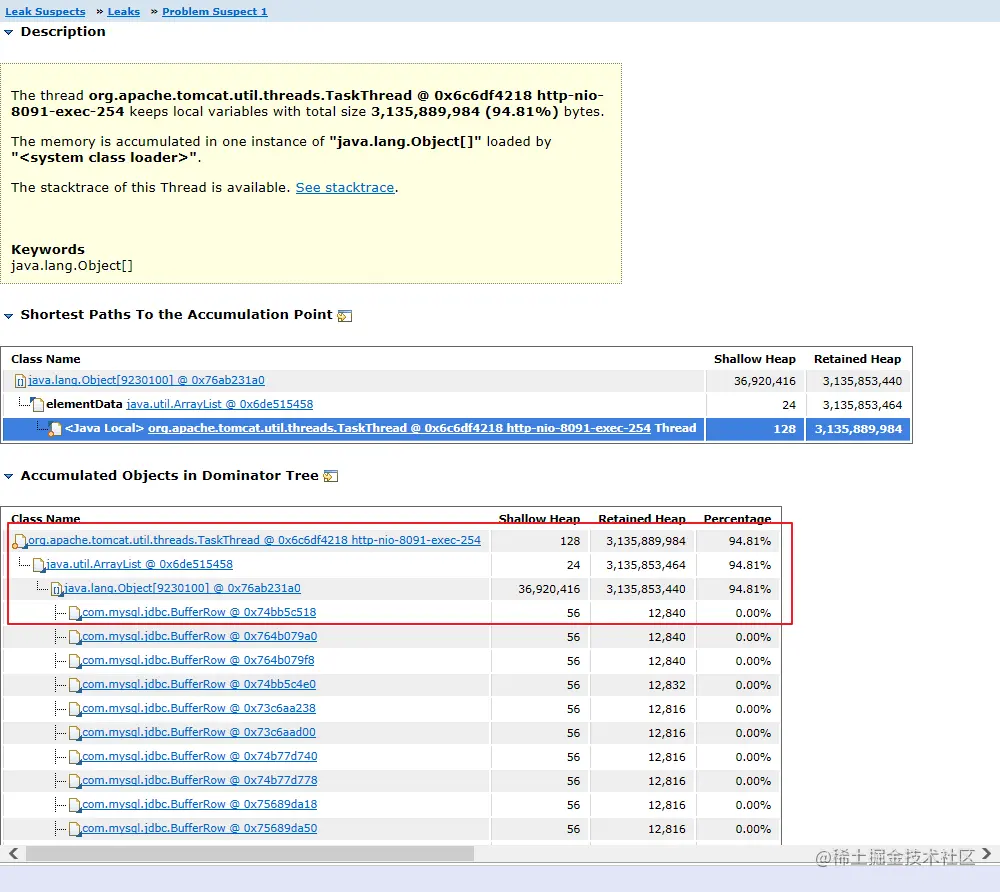
Task: Select the 3,135,889,984 retained heap cell in highlighted row
Action: coord(858,428)
